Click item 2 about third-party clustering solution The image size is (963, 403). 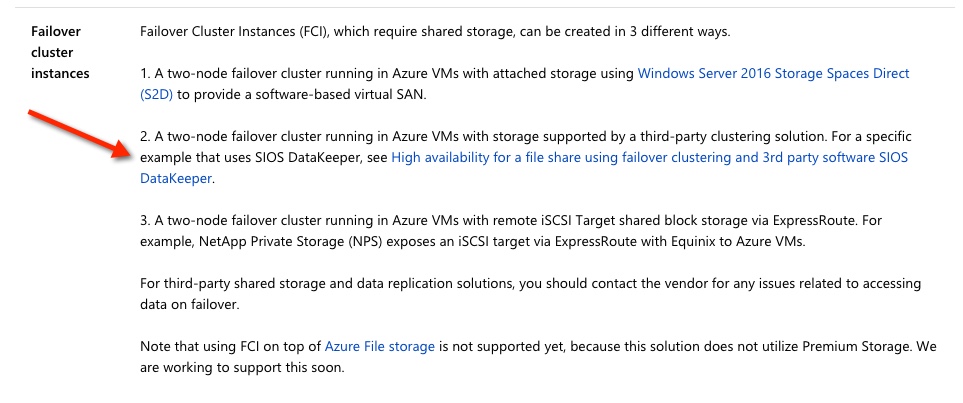click(x=450, y=135)
